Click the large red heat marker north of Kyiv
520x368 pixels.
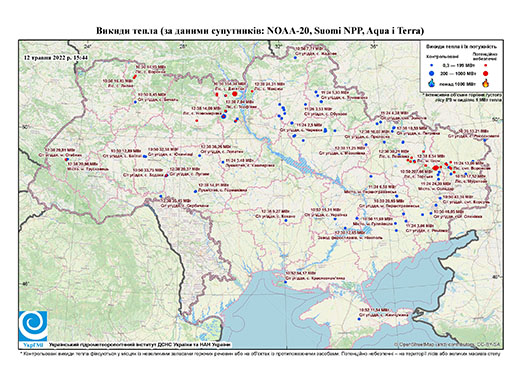[x=235, y=94]
